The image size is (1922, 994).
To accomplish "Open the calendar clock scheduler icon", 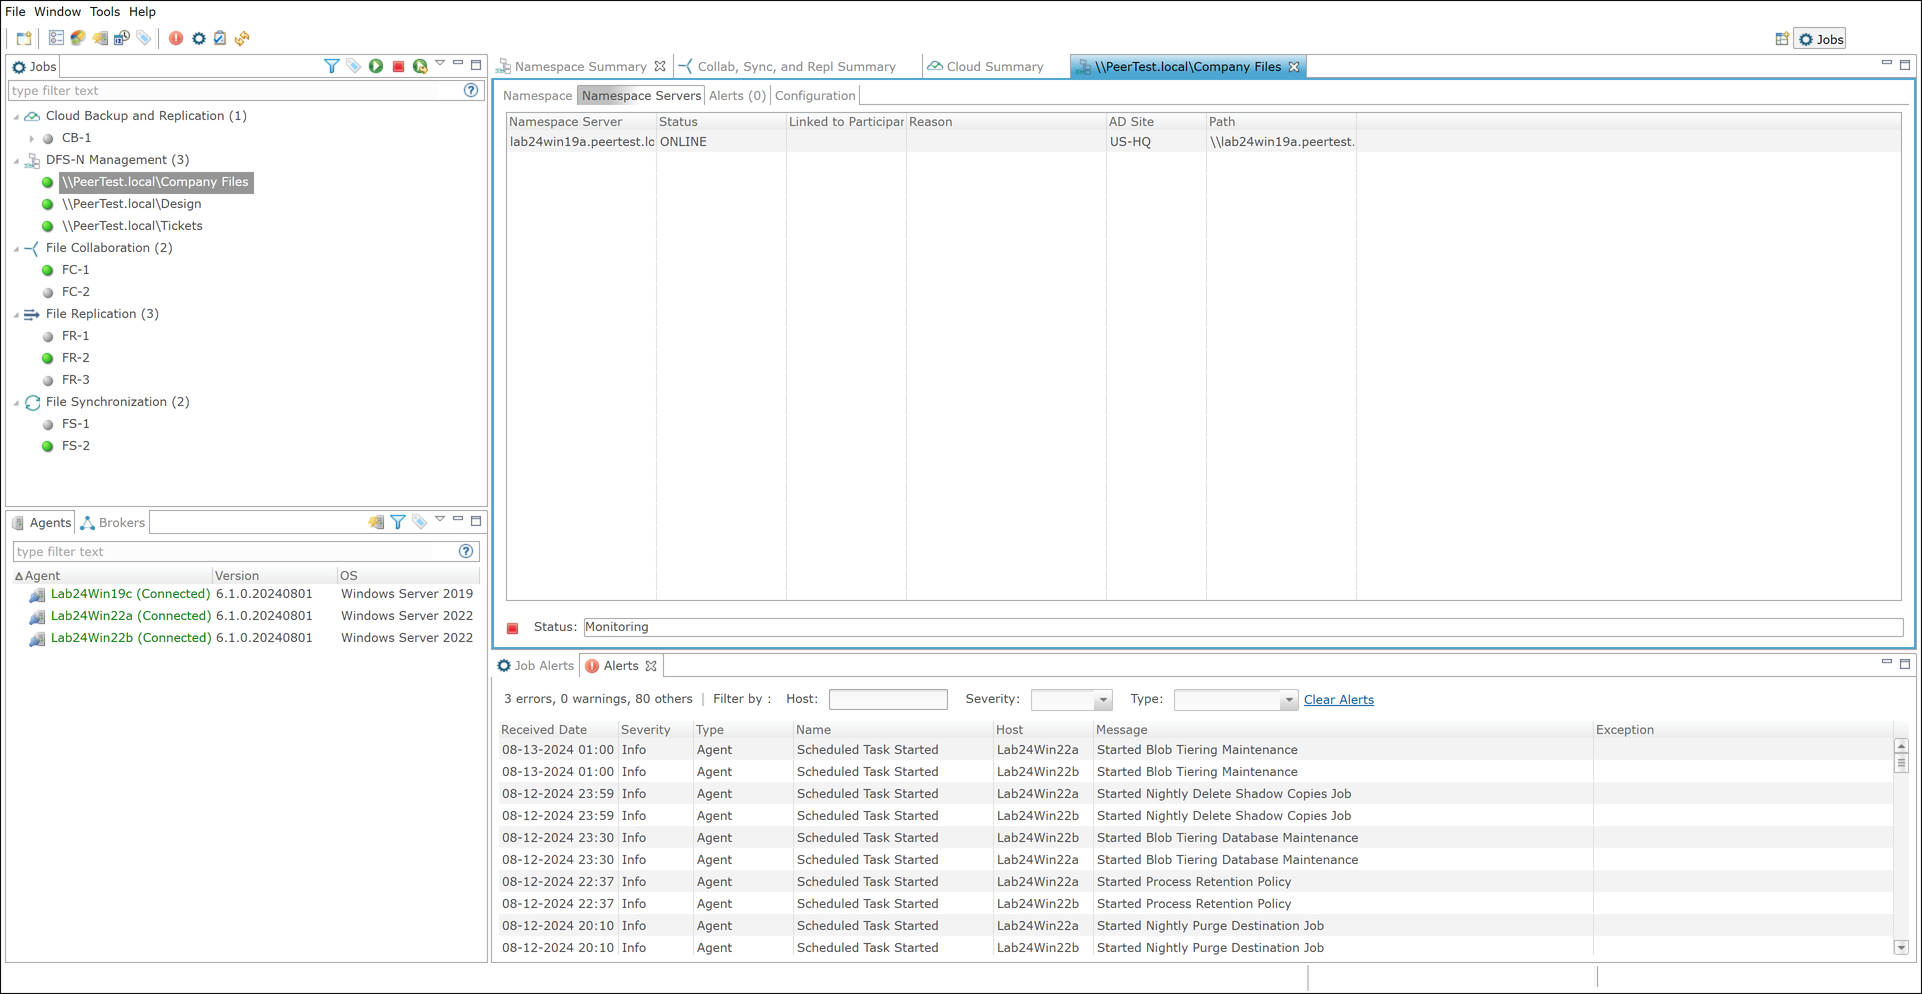I will tap(122, 38).
